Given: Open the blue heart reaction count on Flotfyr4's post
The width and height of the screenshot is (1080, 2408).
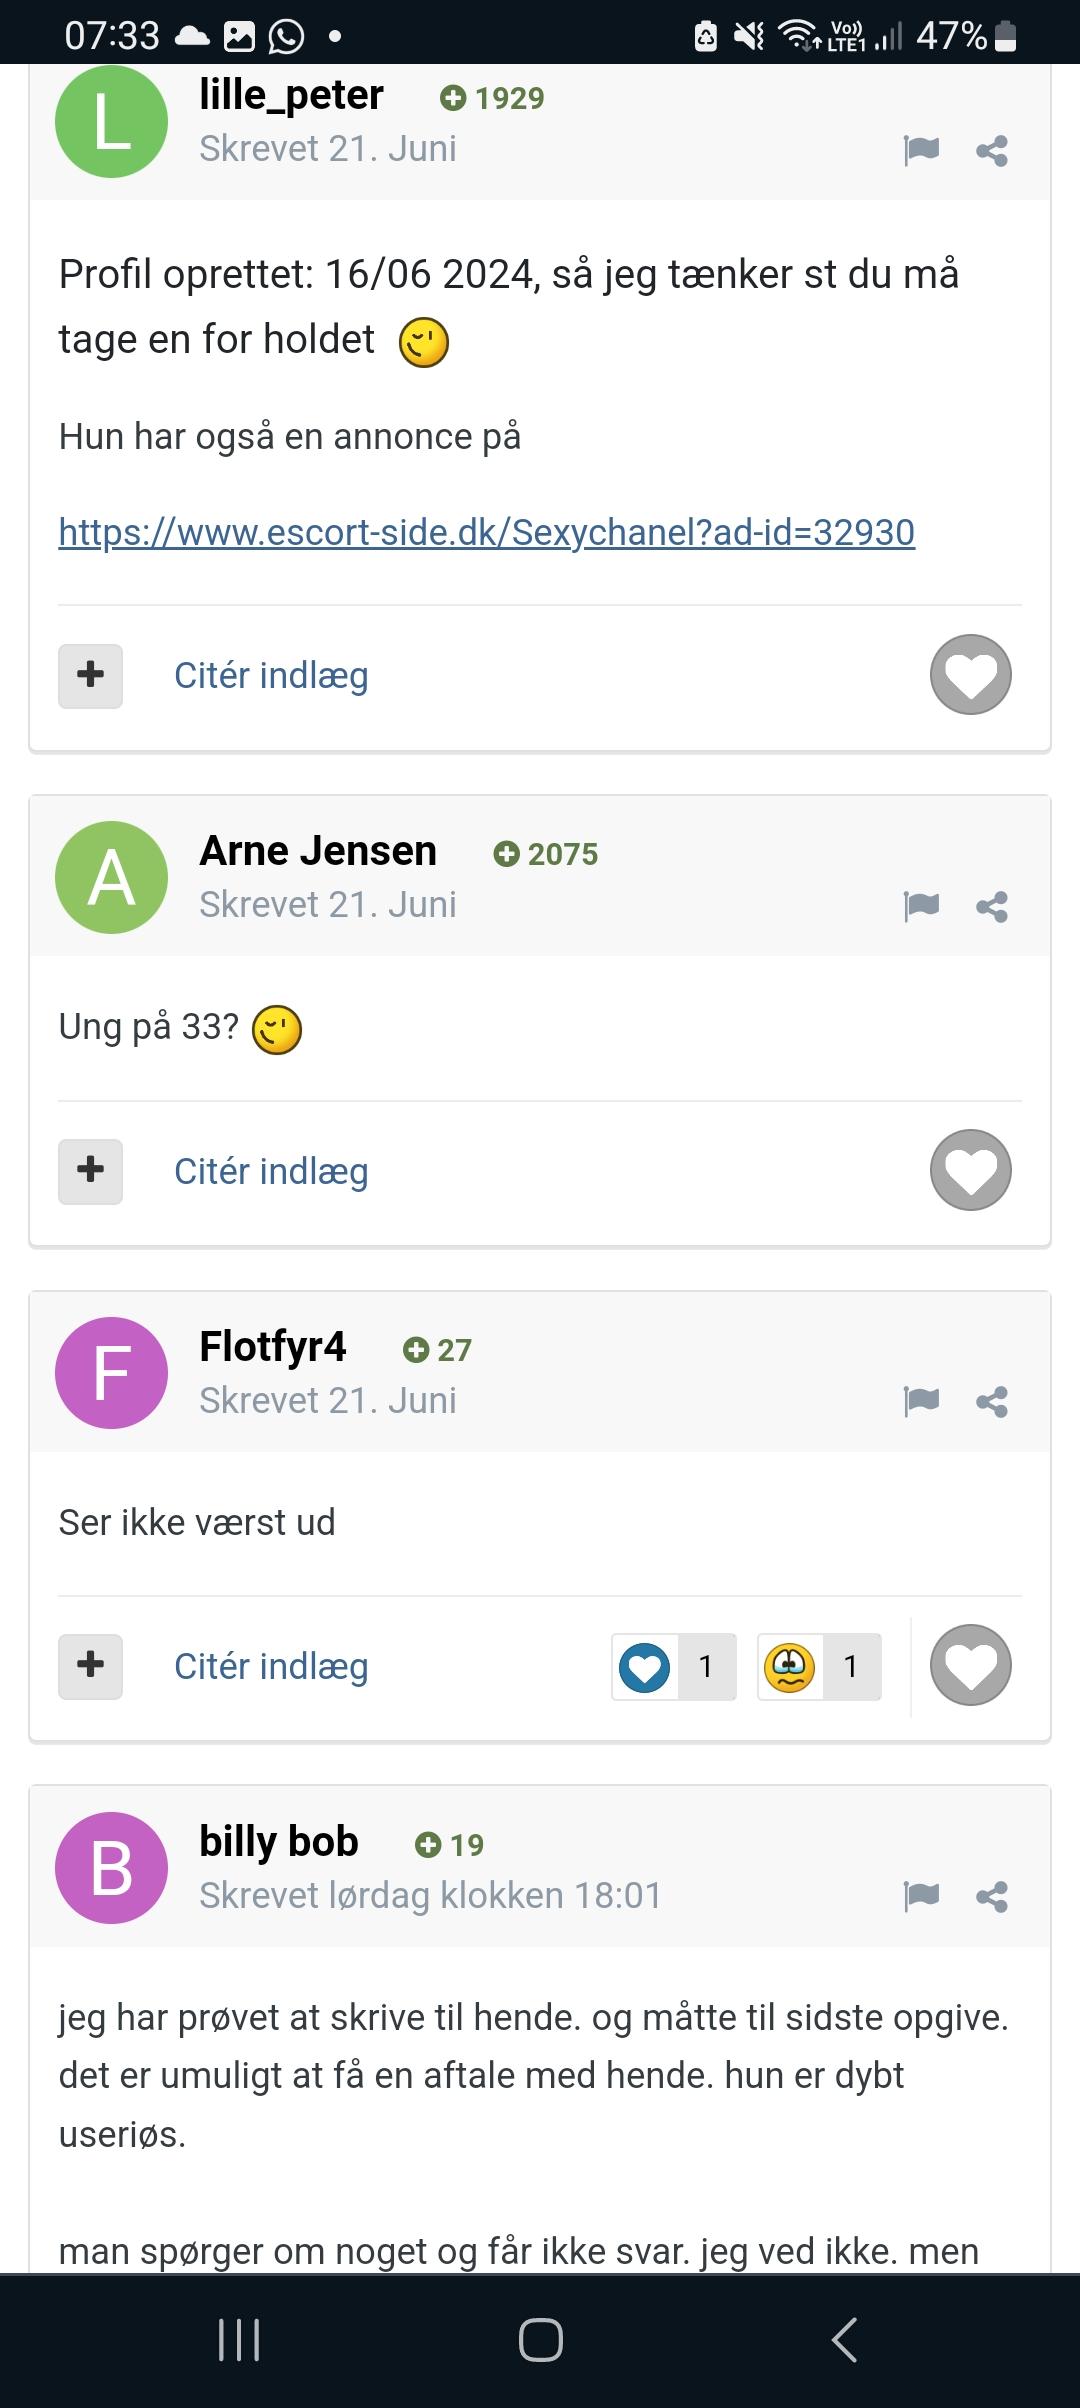Looking at the screenshot, I should [674, 1666].
